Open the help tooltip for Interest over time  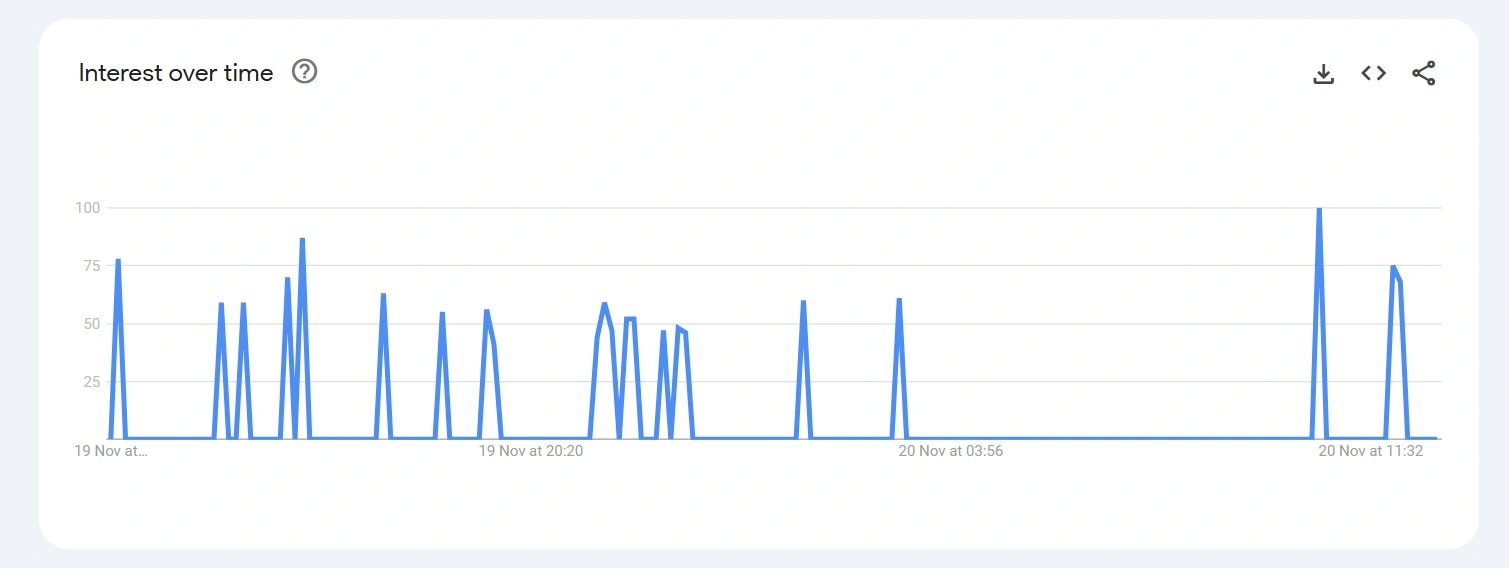click(x=304, y=72)
